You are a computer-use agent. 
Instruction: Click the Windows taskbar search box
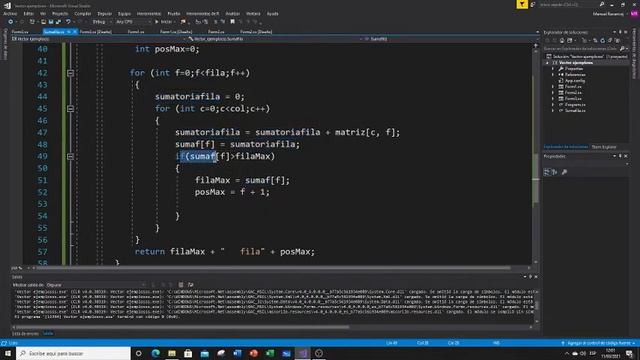[x=73, y=353]
